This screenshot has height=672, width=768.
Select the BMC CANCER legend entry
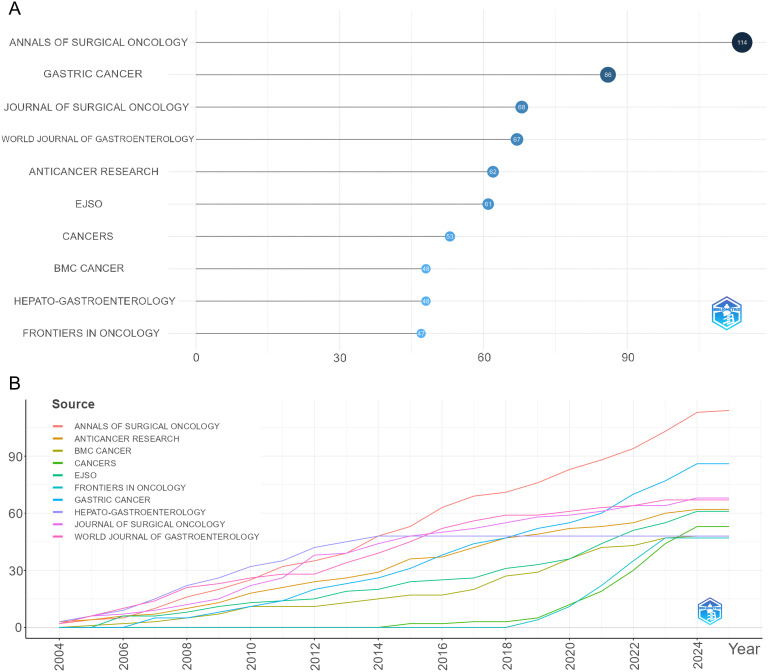coord(102,451)
